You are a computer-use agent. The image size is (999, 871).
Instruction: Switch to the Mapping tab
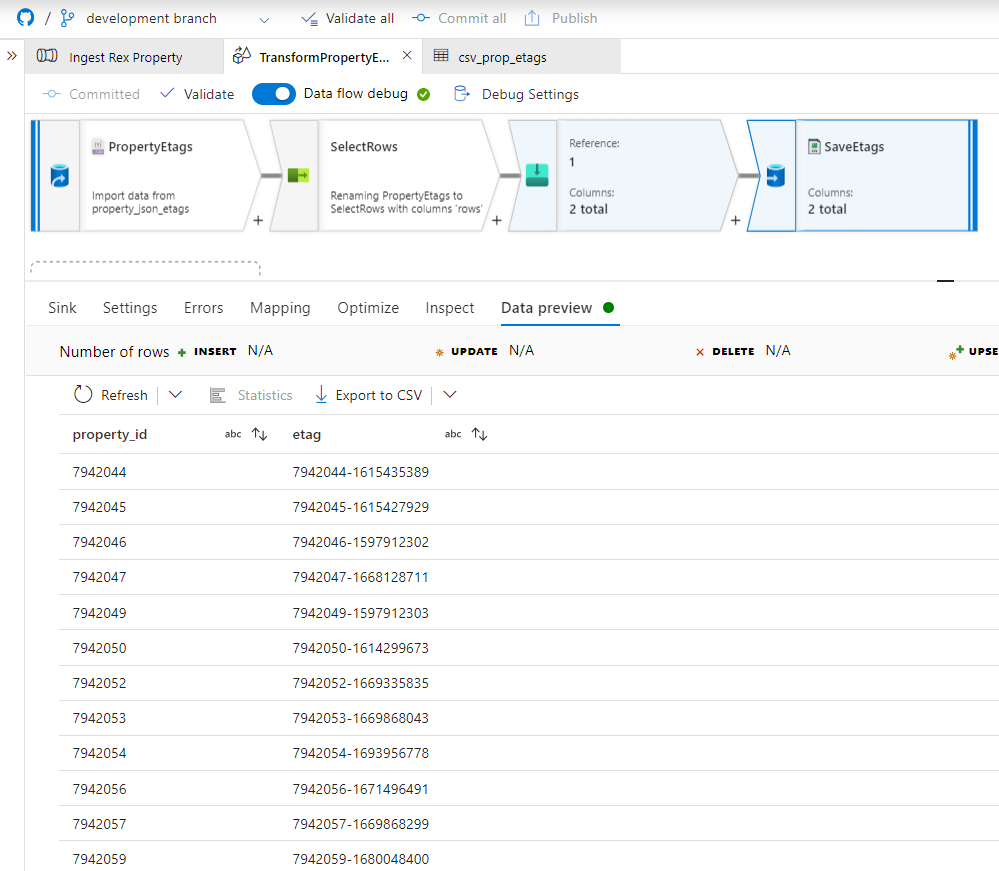click(x=280, y=308)
